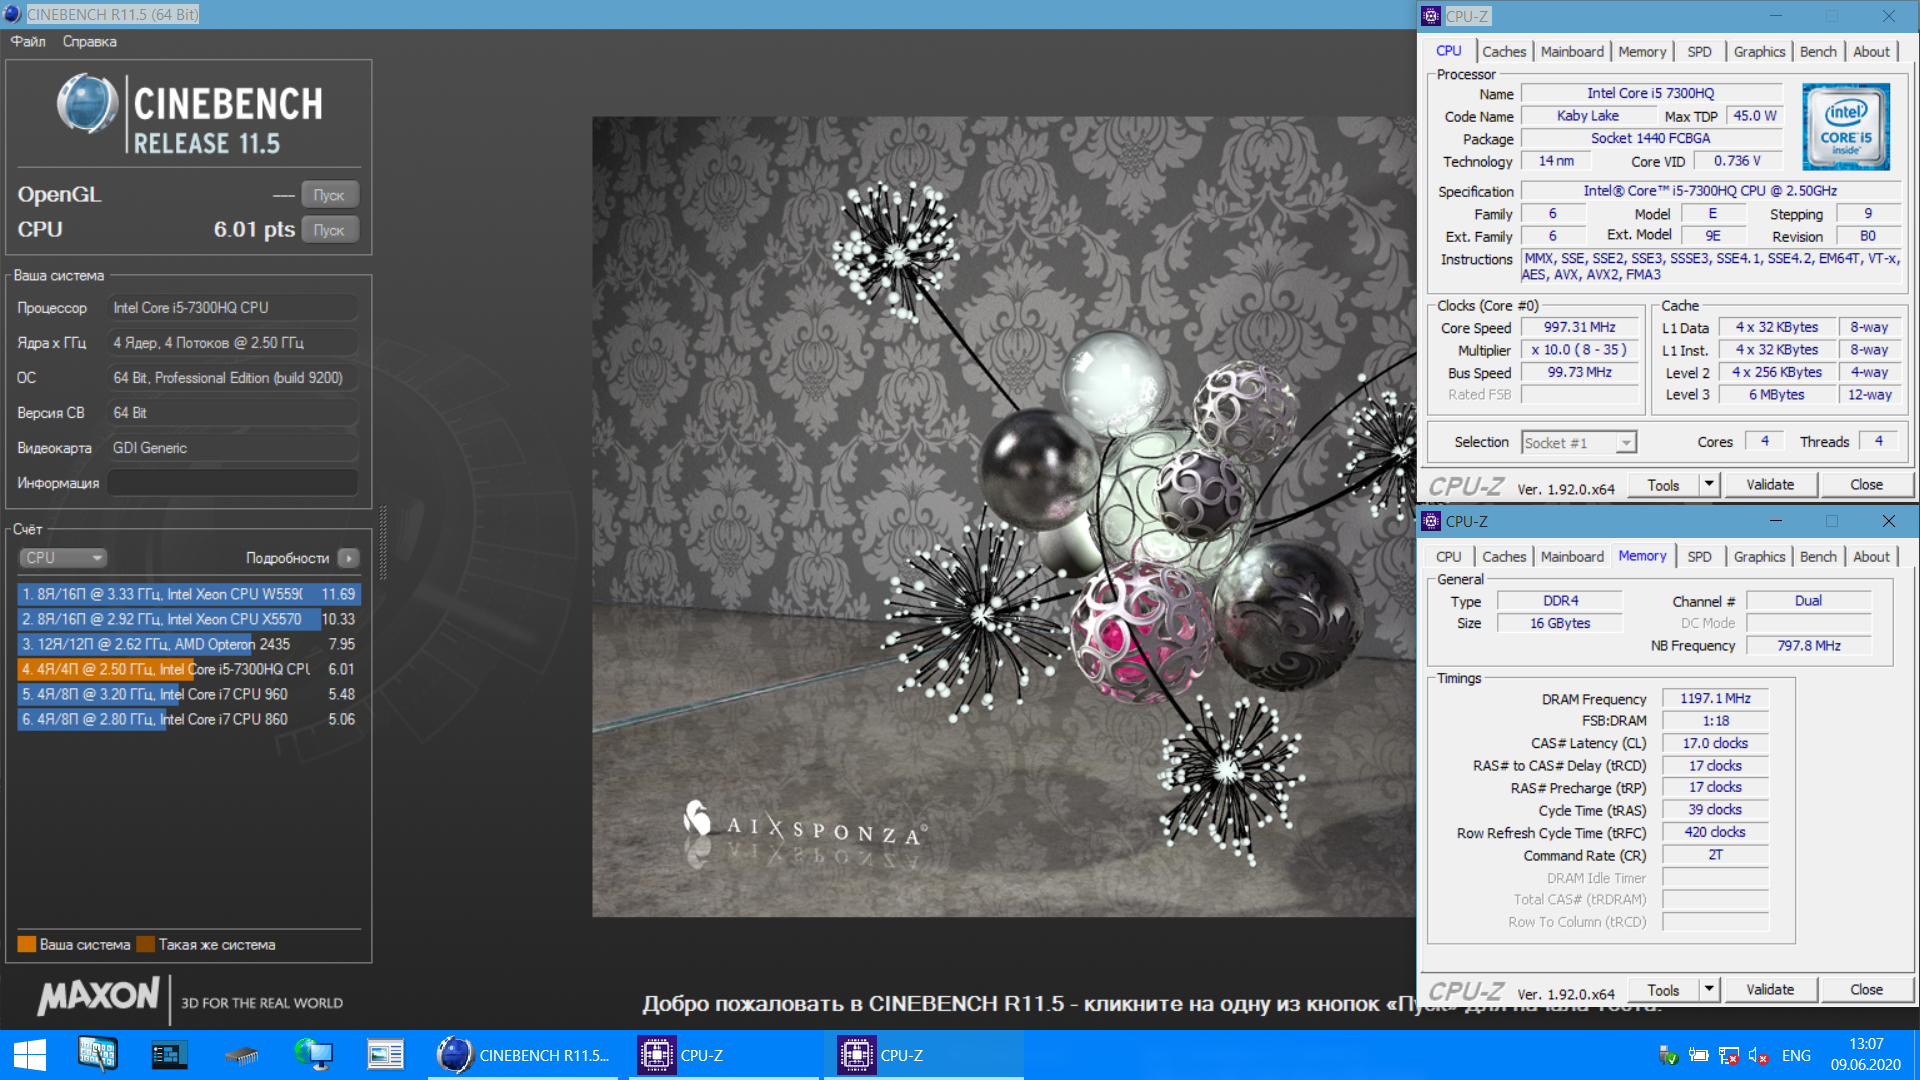The height and width of the screenshot is (1080, 1920).
Task: Switch to SPD tab in upper CPU-Z
Action: [x=1699, y=52]
